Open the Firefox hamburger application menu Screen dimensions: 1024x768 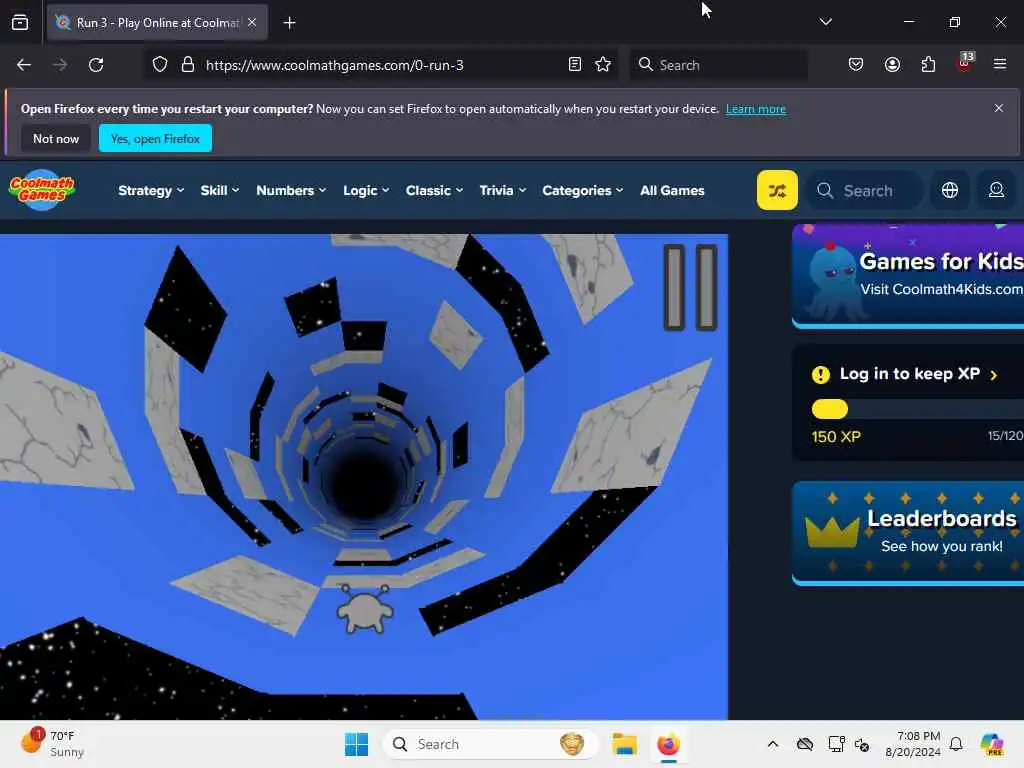tap(1000, 65)
